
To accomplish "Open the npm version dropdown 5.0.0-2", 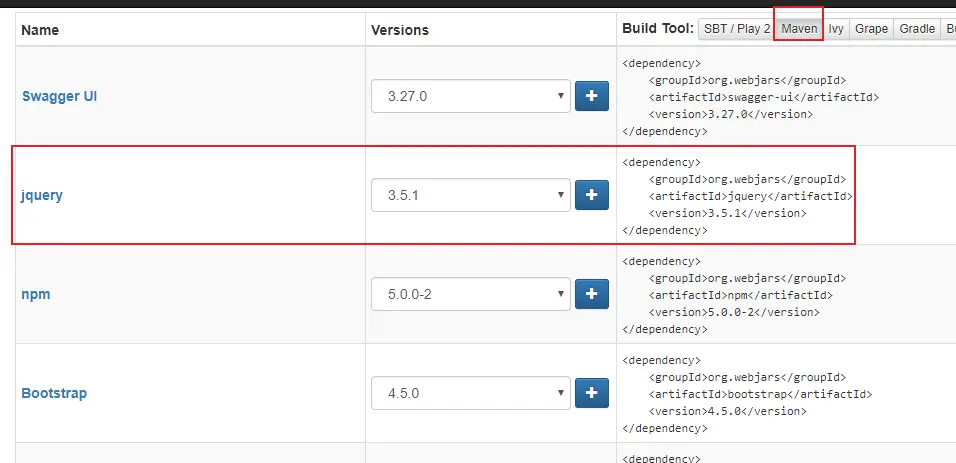I will coord(471,294).
